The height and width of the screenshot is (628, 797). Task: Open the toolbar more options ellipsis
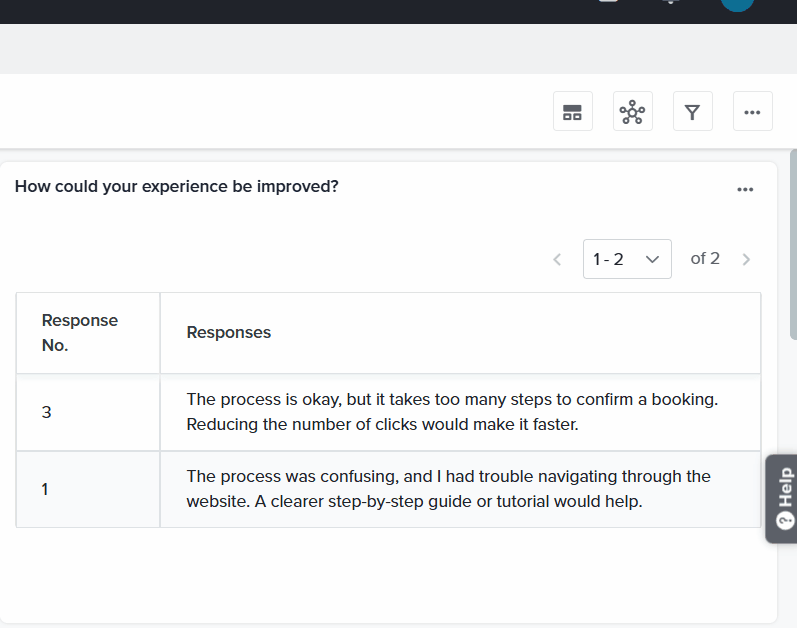coord(753,111)
